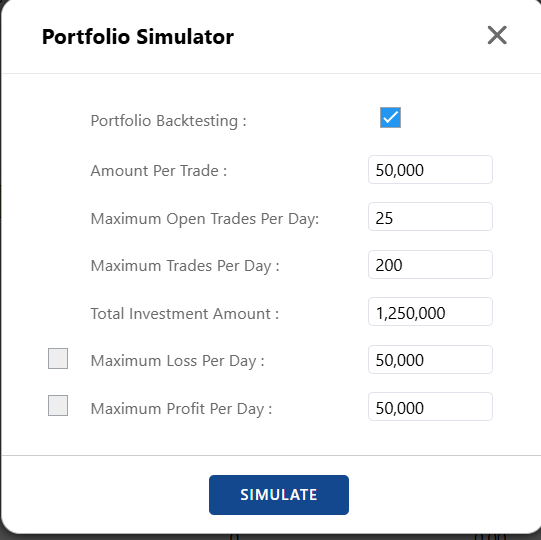Click the Total Investment Amount input box
This screenshot has width=541, height=540.
click(430, 312)
